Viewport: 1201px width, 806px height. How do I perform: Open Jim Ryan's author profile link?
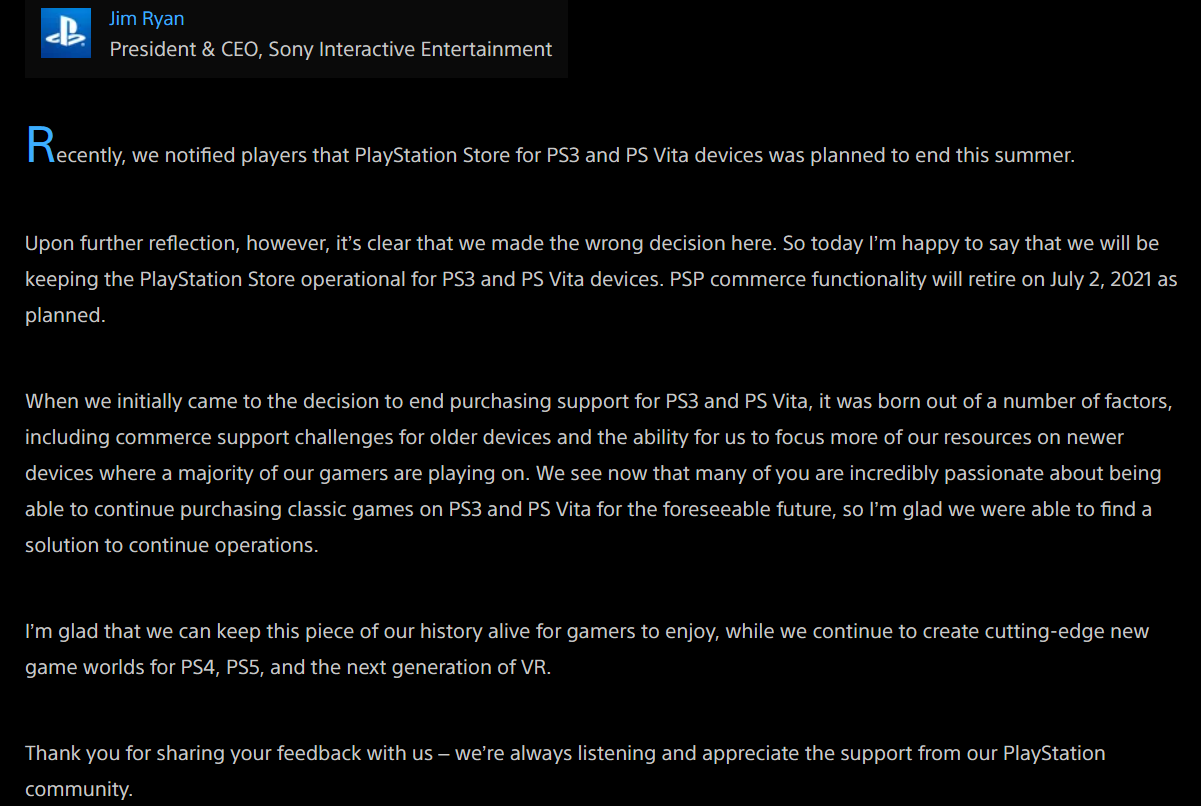(146, 19)
